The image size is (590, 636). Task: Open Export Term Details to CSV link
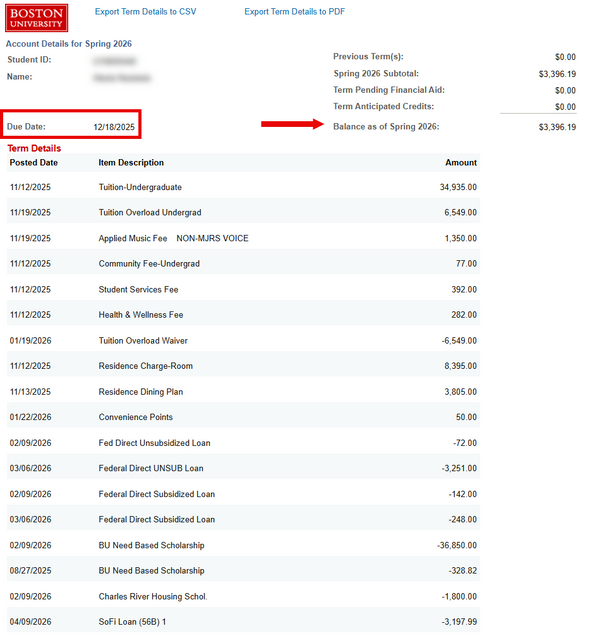146,12
